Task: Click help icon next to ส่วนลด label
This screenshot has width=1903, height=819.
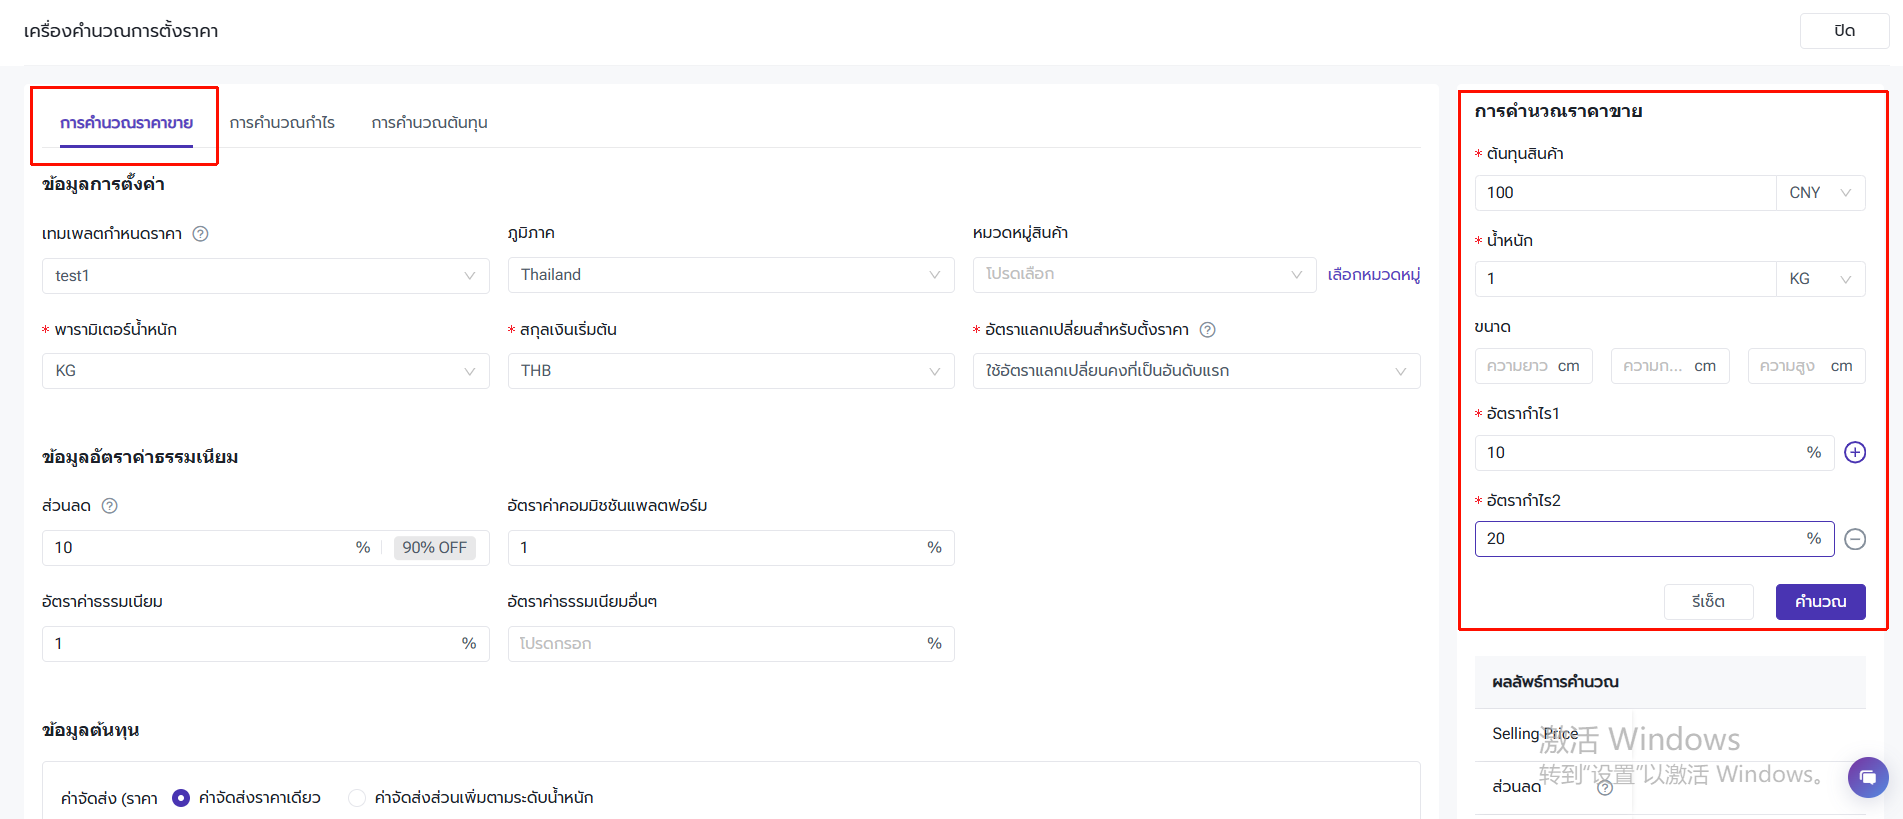Action: (x=110, y=506)
